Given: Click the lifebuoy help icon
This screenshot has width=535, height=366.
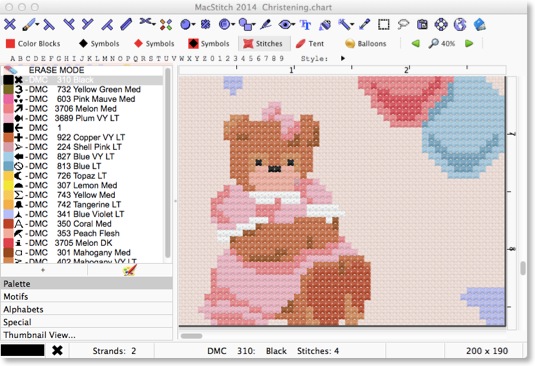Looking at the screenshot, I should (x=441, y=25).
